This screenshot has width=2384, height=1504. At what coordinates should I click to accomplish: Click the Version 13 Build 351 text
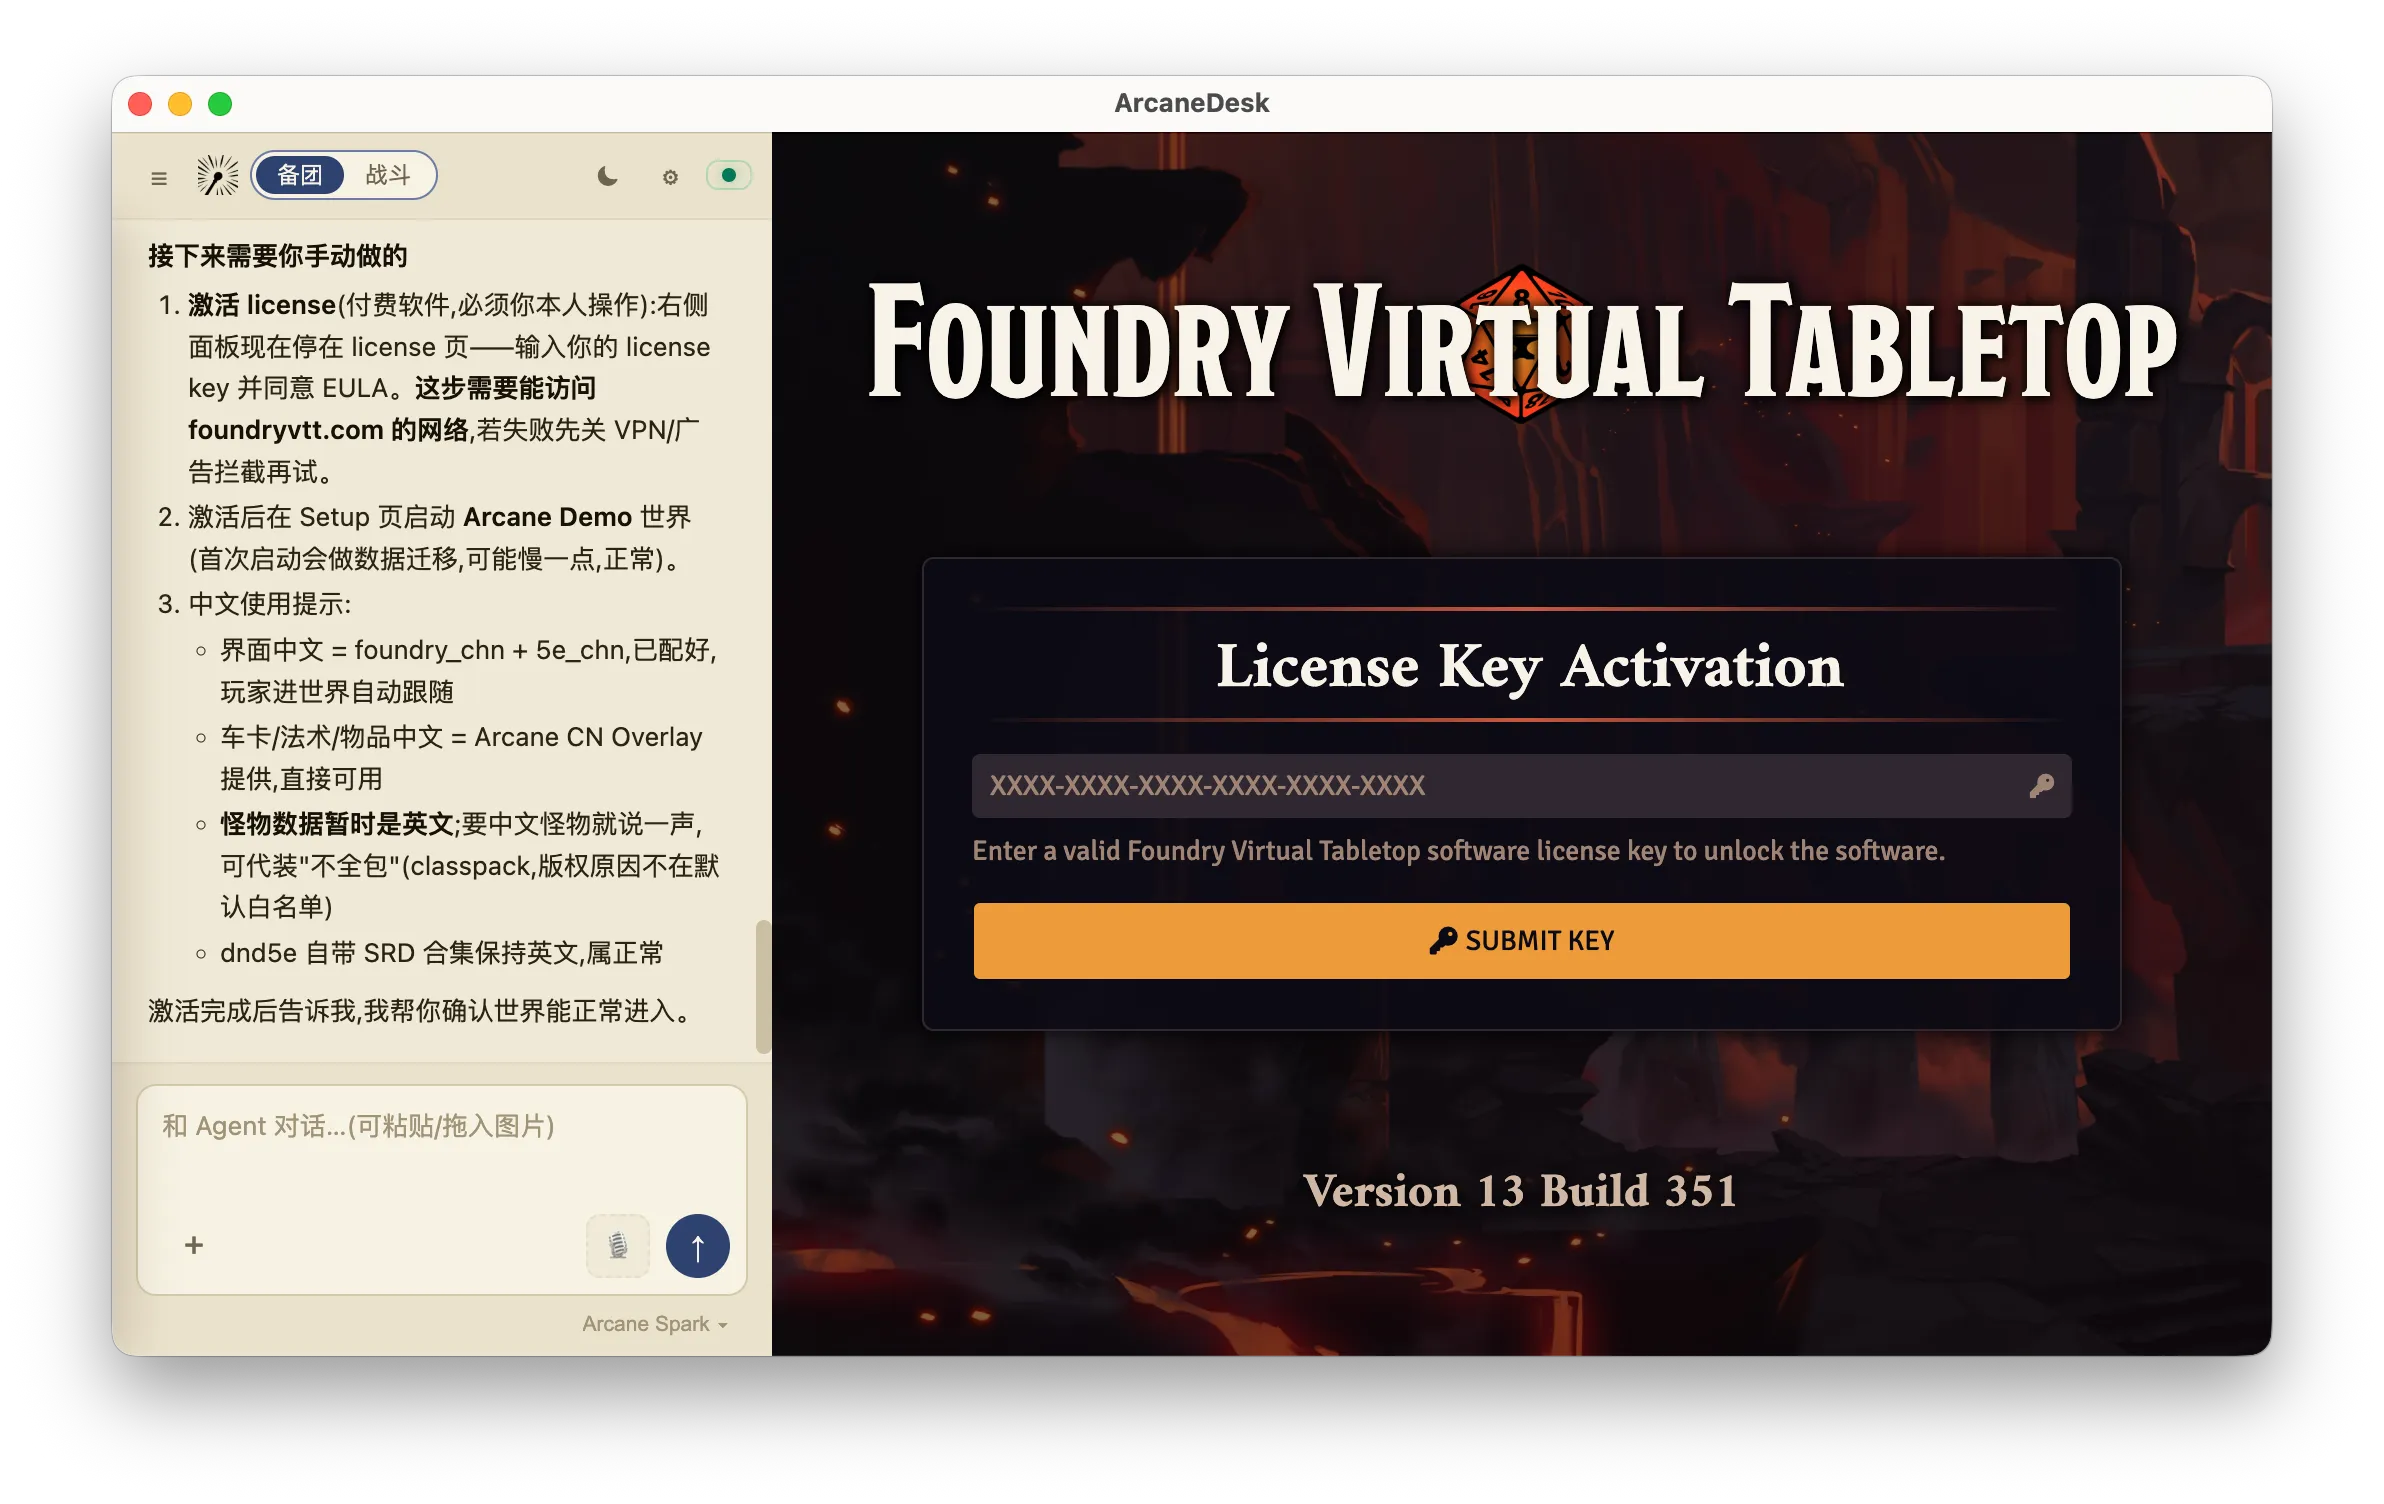point(1520,1191)
